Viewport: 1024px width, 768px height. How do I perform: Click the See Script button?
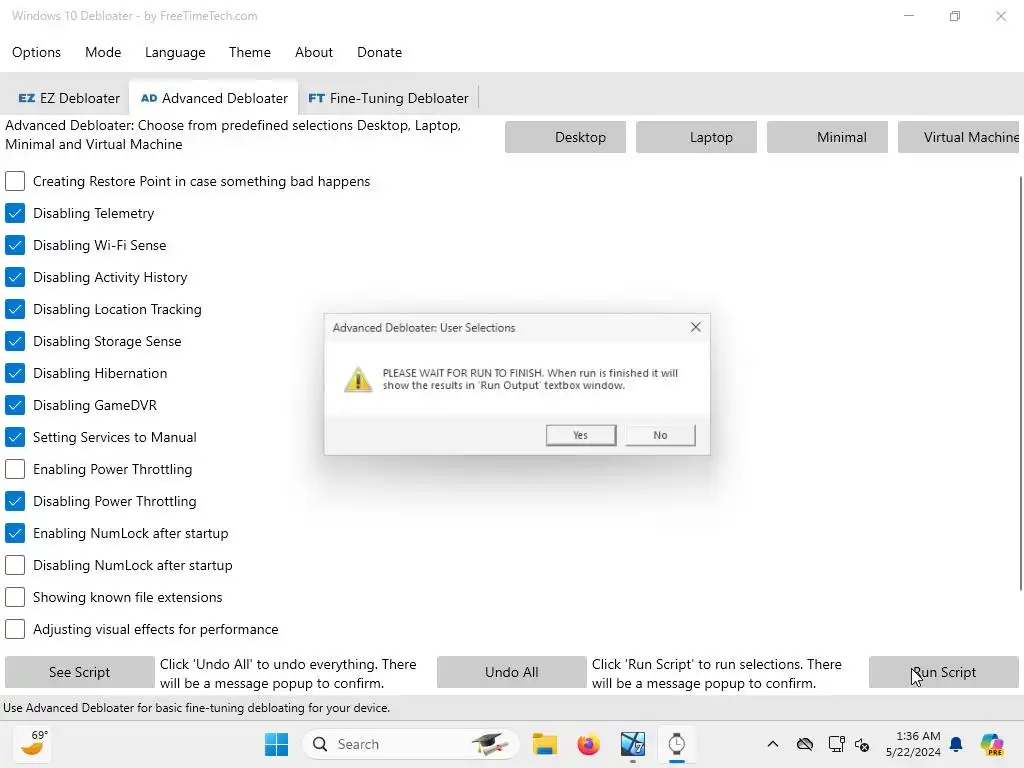coord(80,672)
